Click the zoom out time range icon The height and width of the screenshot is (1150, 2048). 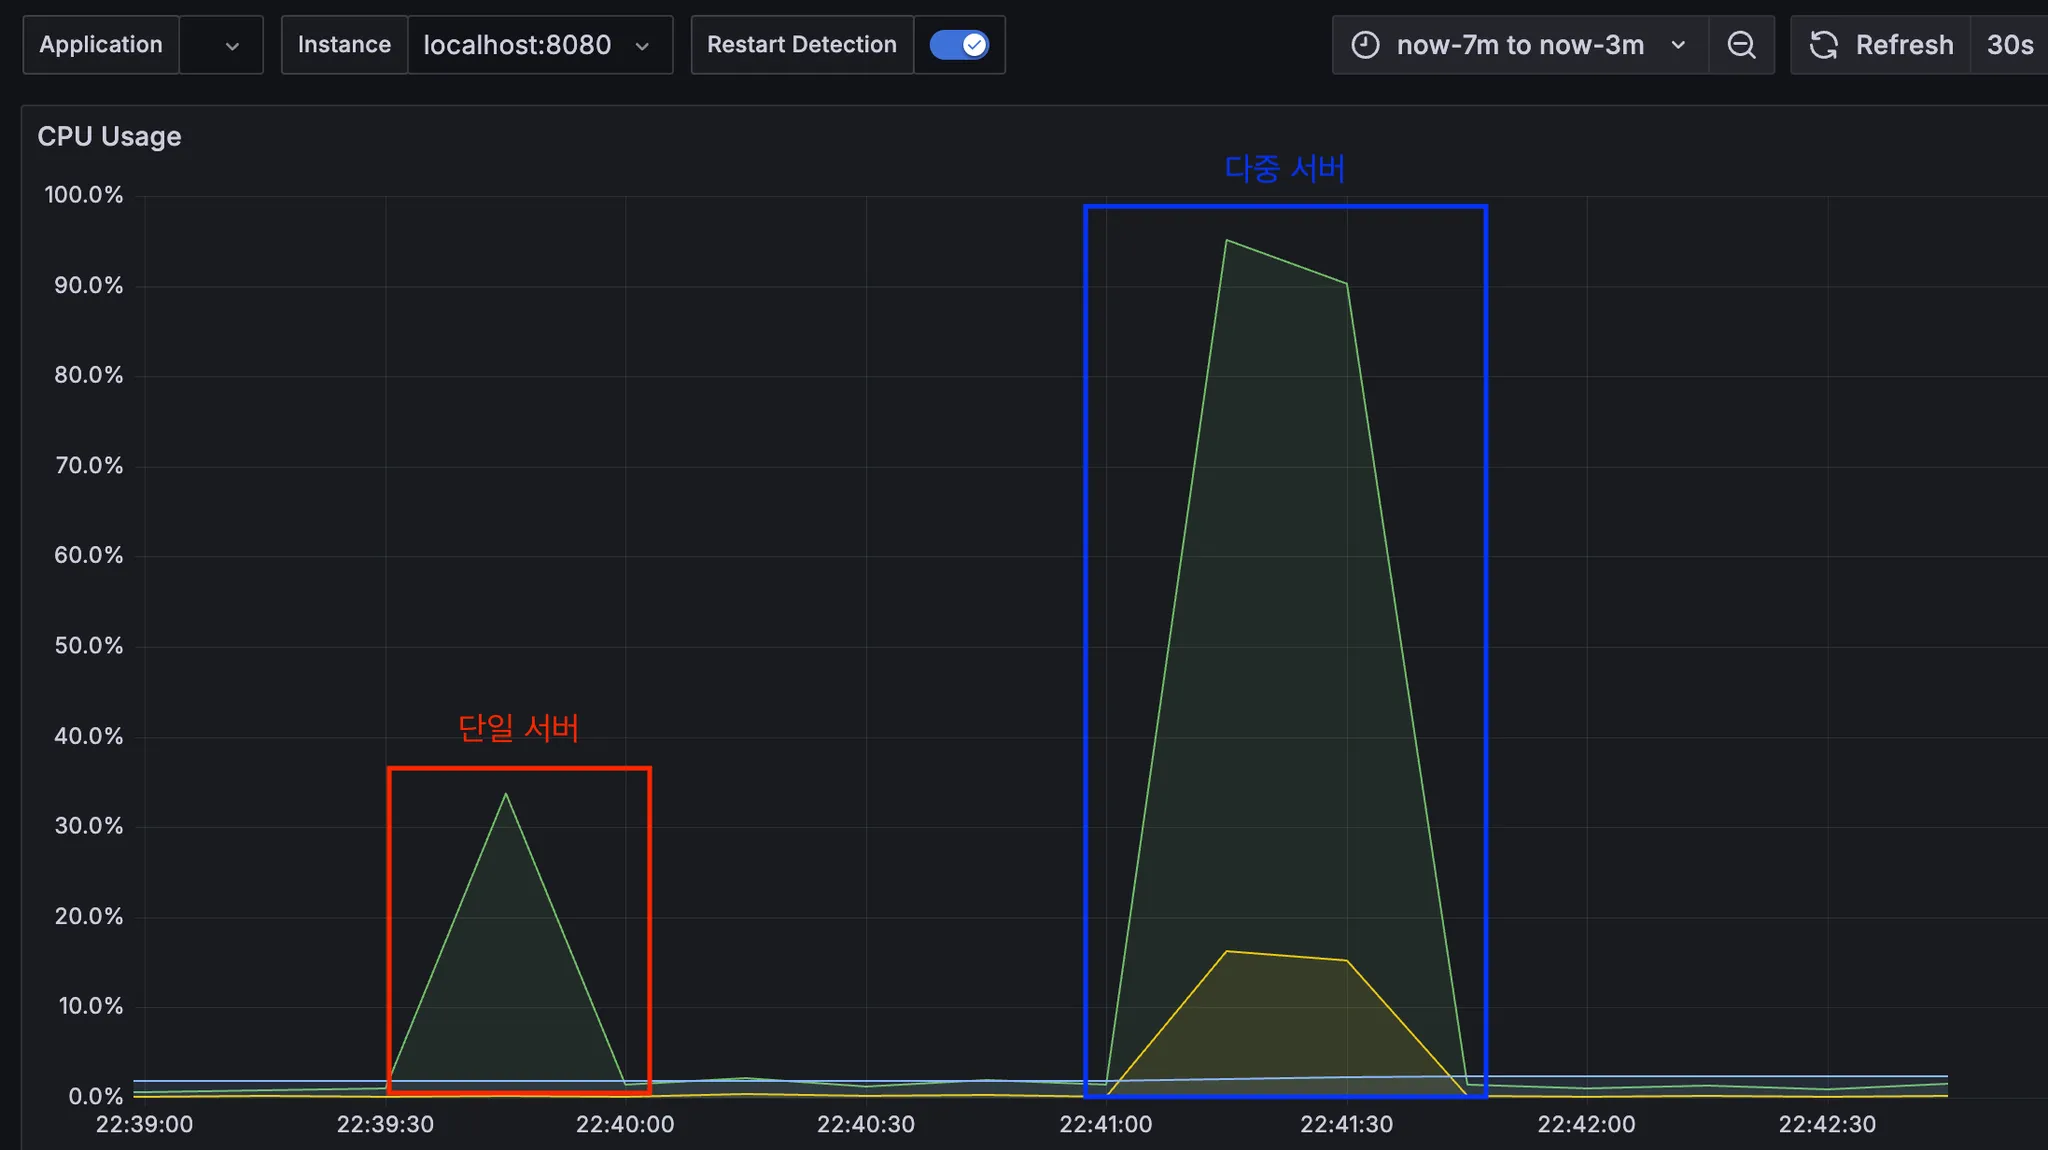coord(1741,45)
